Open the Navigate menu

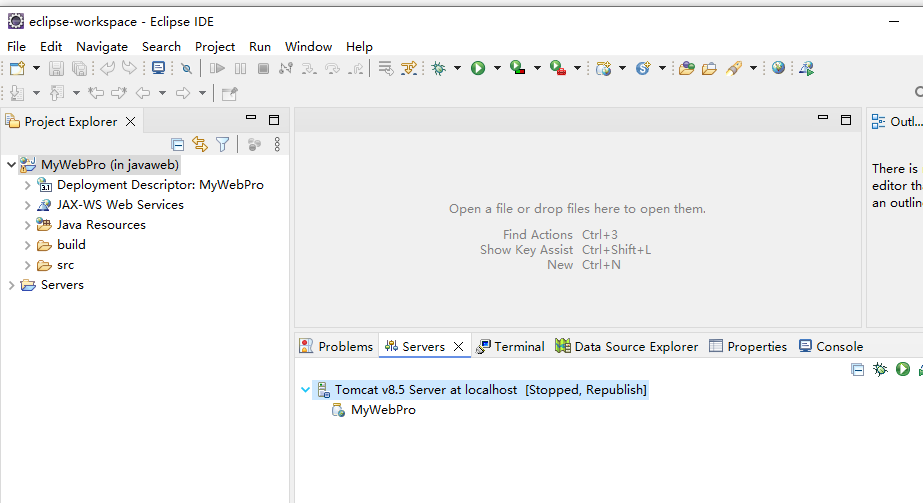[x=102, y=46]
